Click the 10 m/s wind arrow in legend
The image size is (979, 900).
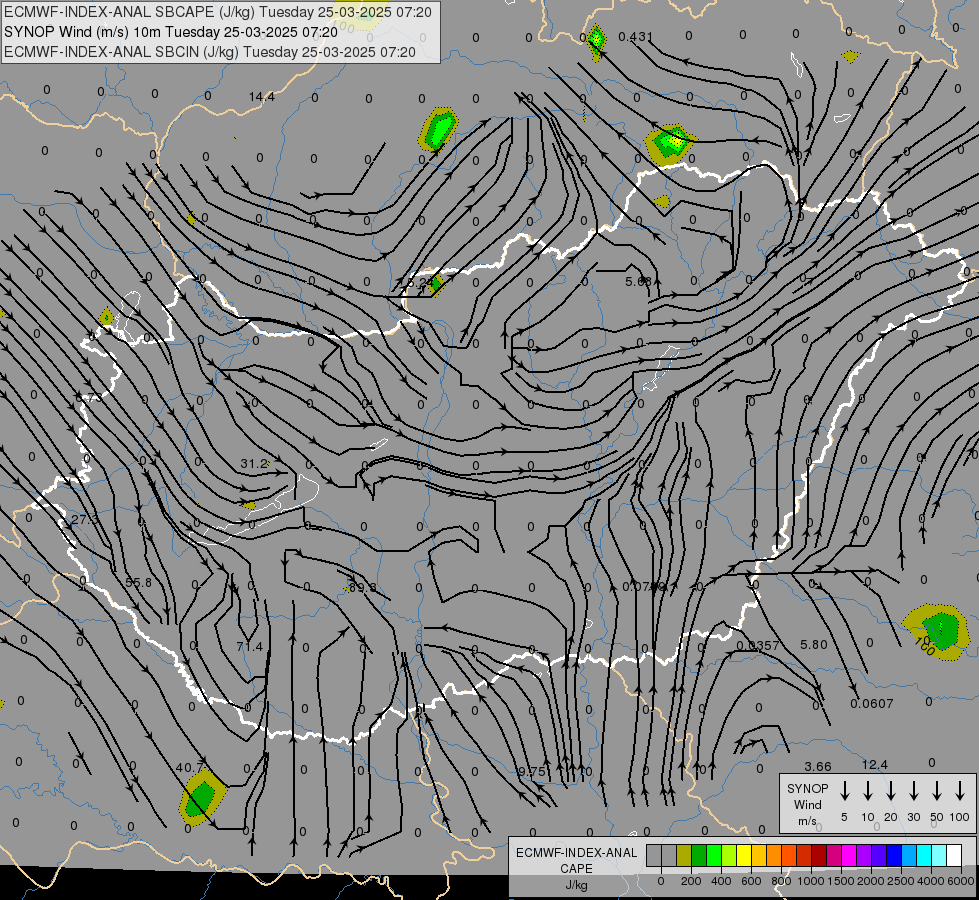[x=868, y=791]
